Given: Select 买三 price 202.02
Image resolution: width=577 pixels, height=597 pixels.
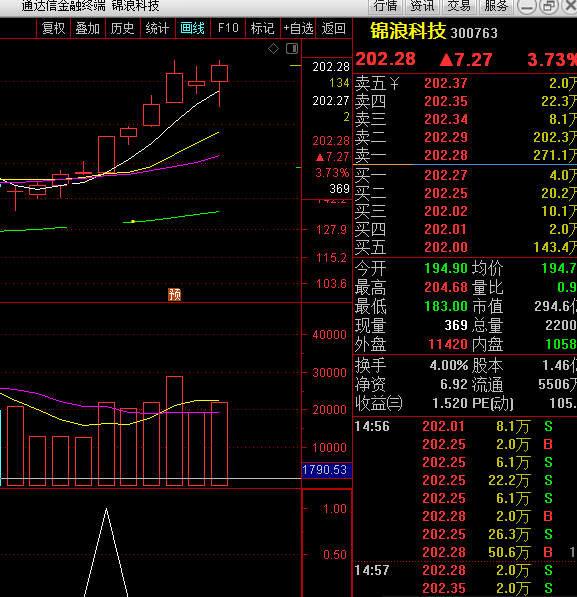Looking at the screenshot, I should pyautogui.click(x=446, y=211).
